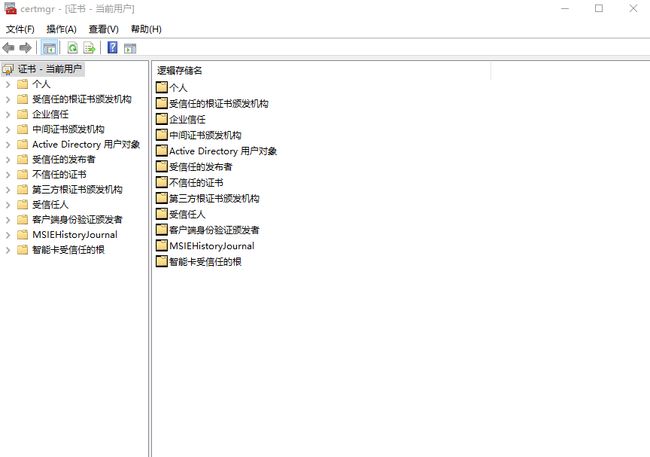This screenshot has width=650, height=457.
Task: Click MSIEHistoryJournal folder icon in left tree
Action: pyautogui.click(x=22, y=235)
